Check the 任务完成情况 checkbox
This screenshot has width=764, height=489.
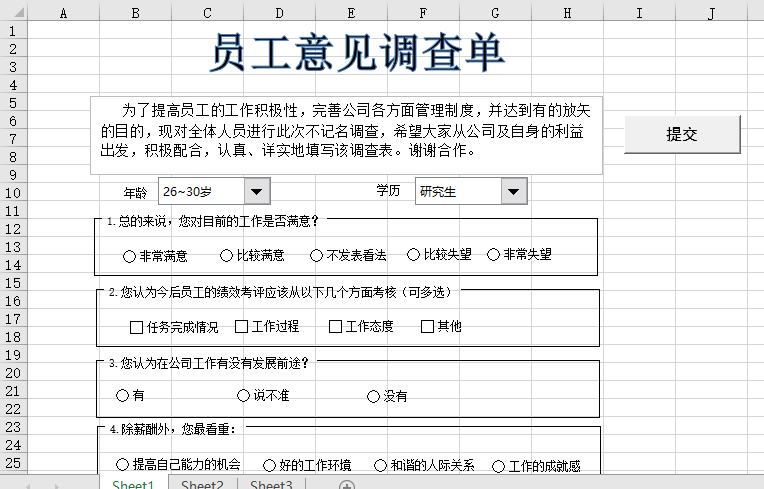pyautogui.click(x=137, y=327)
